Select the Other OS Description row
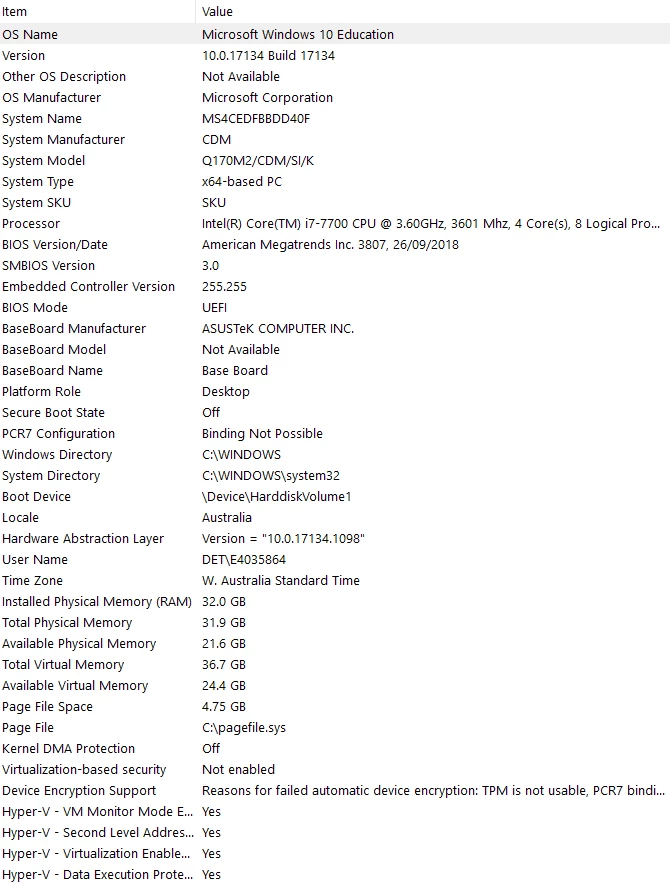Image resolution: width=670 pixels, height=885 pixels. pyautogui.click(x=335, y=76)
